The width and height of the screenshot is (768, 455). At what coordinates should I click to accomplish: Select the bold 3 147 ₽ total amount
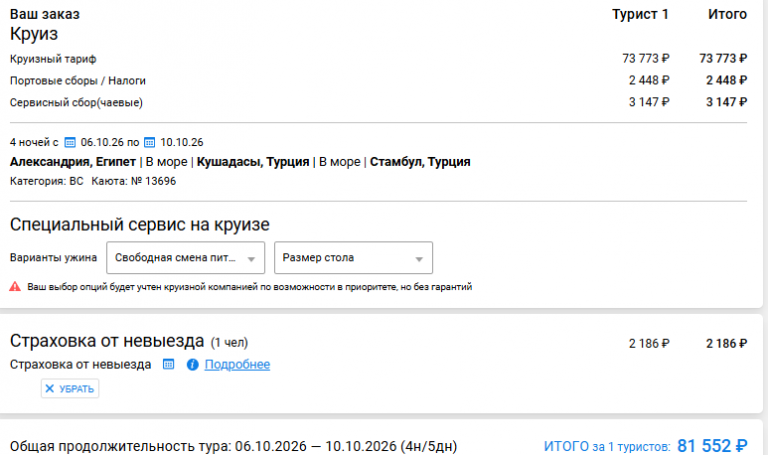coord(726,102)
